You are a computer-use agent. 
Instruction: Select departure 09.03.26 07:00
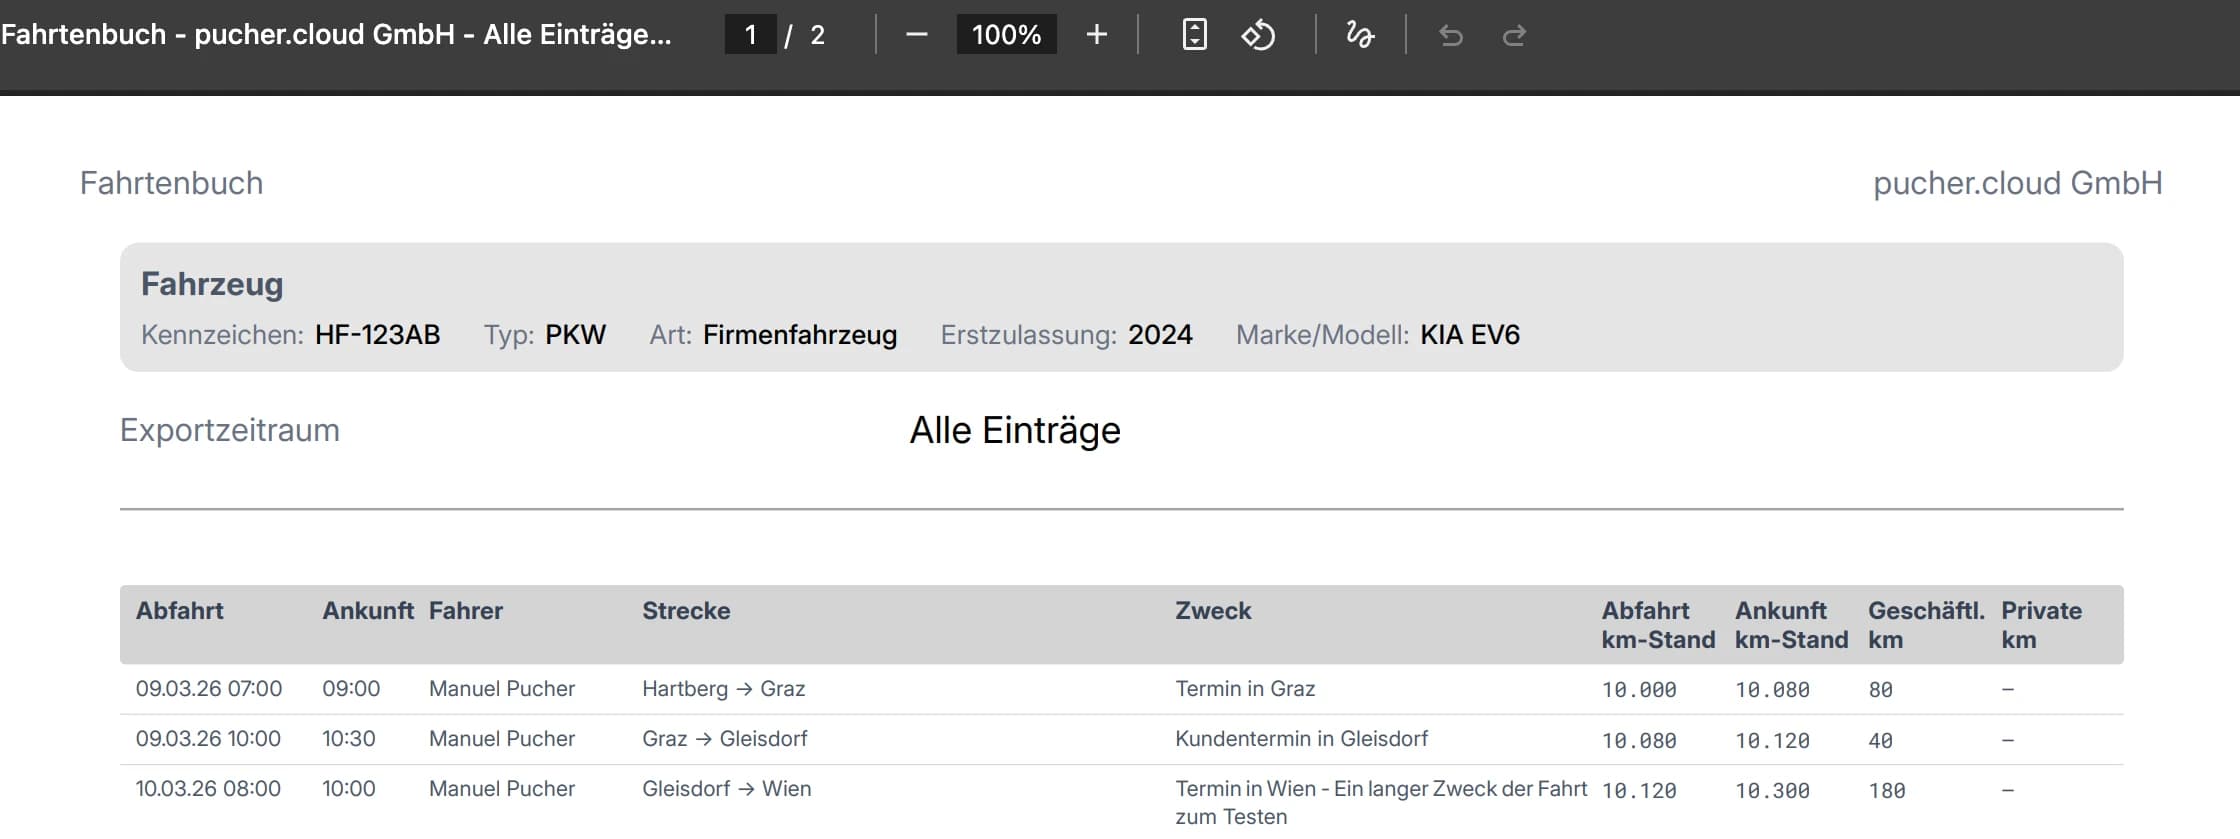pyautogui.click(x=209, y=689)
